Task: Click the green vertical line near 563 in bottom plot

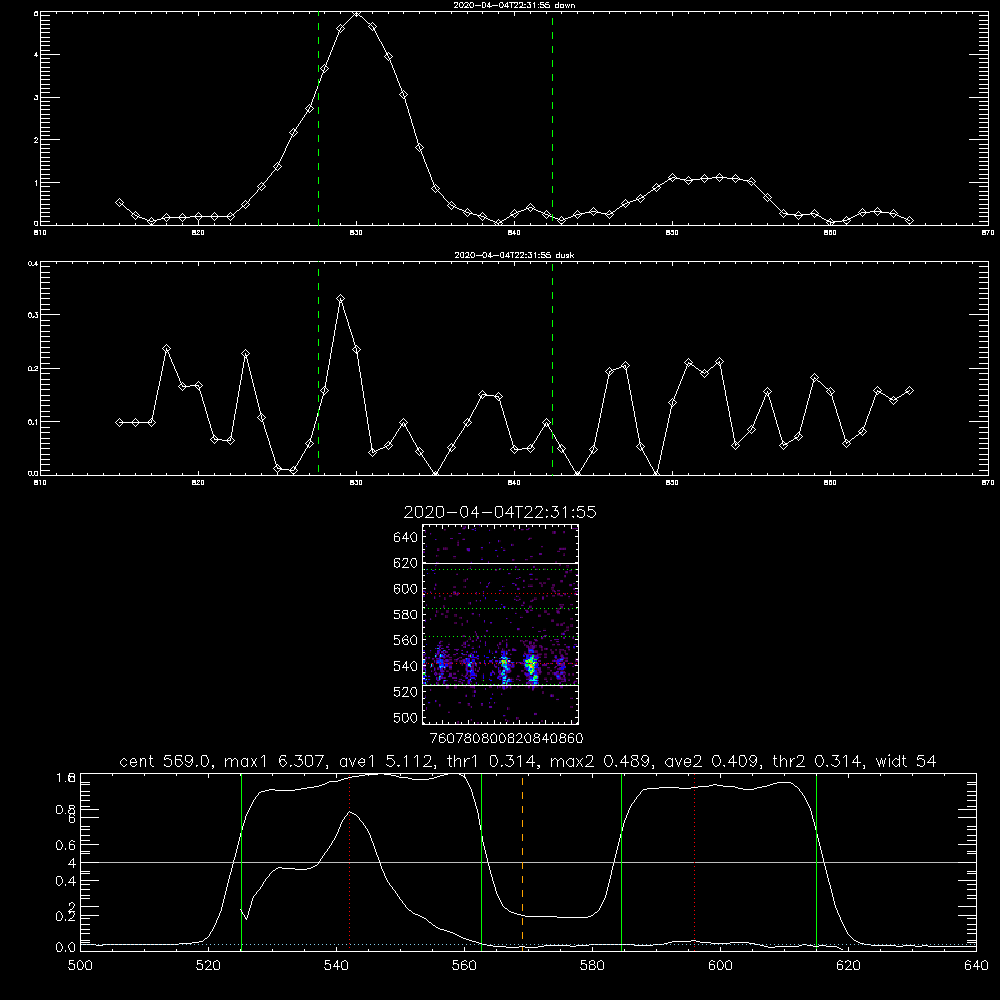Action: (x=482, y=861)
